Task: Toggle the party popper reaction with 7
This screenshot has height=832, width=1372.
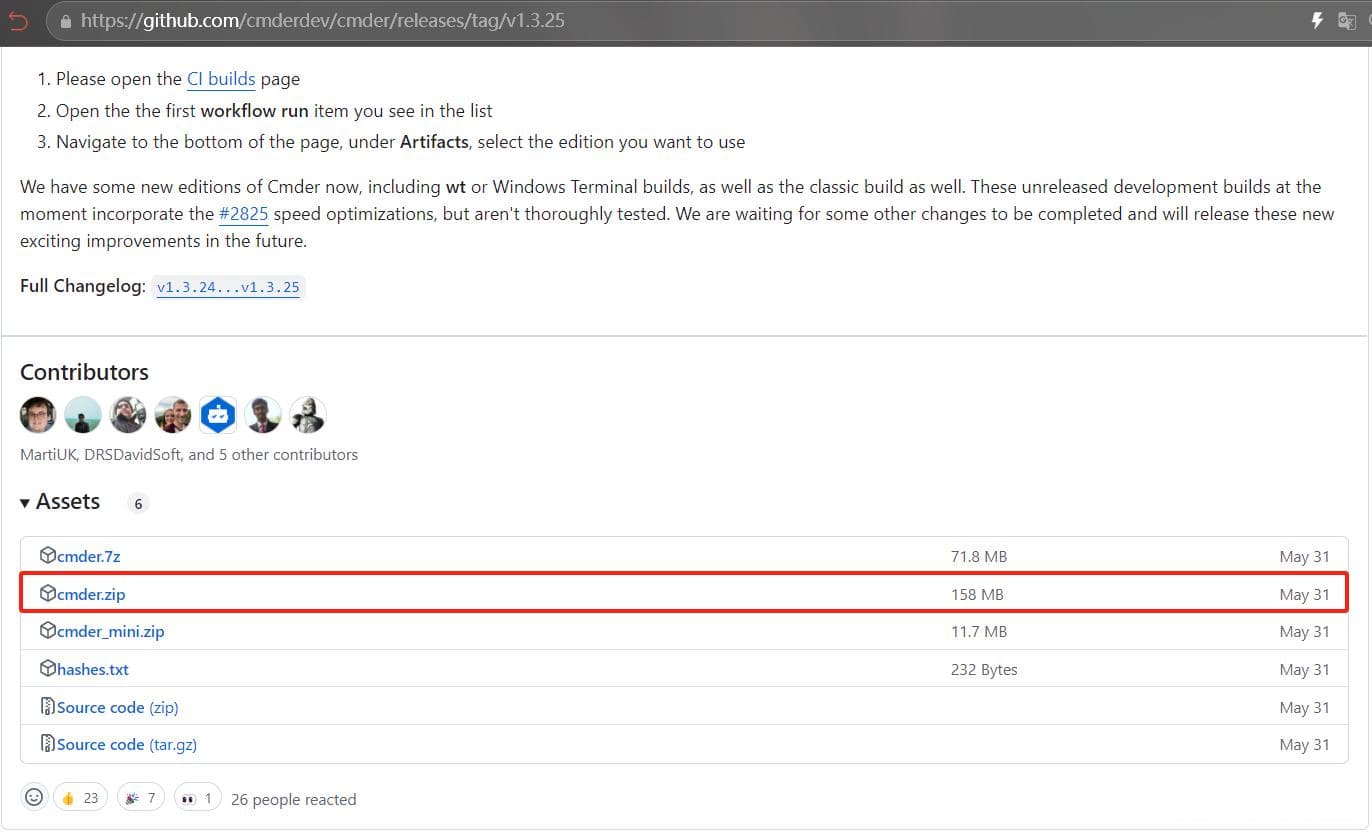Action: 141,798
